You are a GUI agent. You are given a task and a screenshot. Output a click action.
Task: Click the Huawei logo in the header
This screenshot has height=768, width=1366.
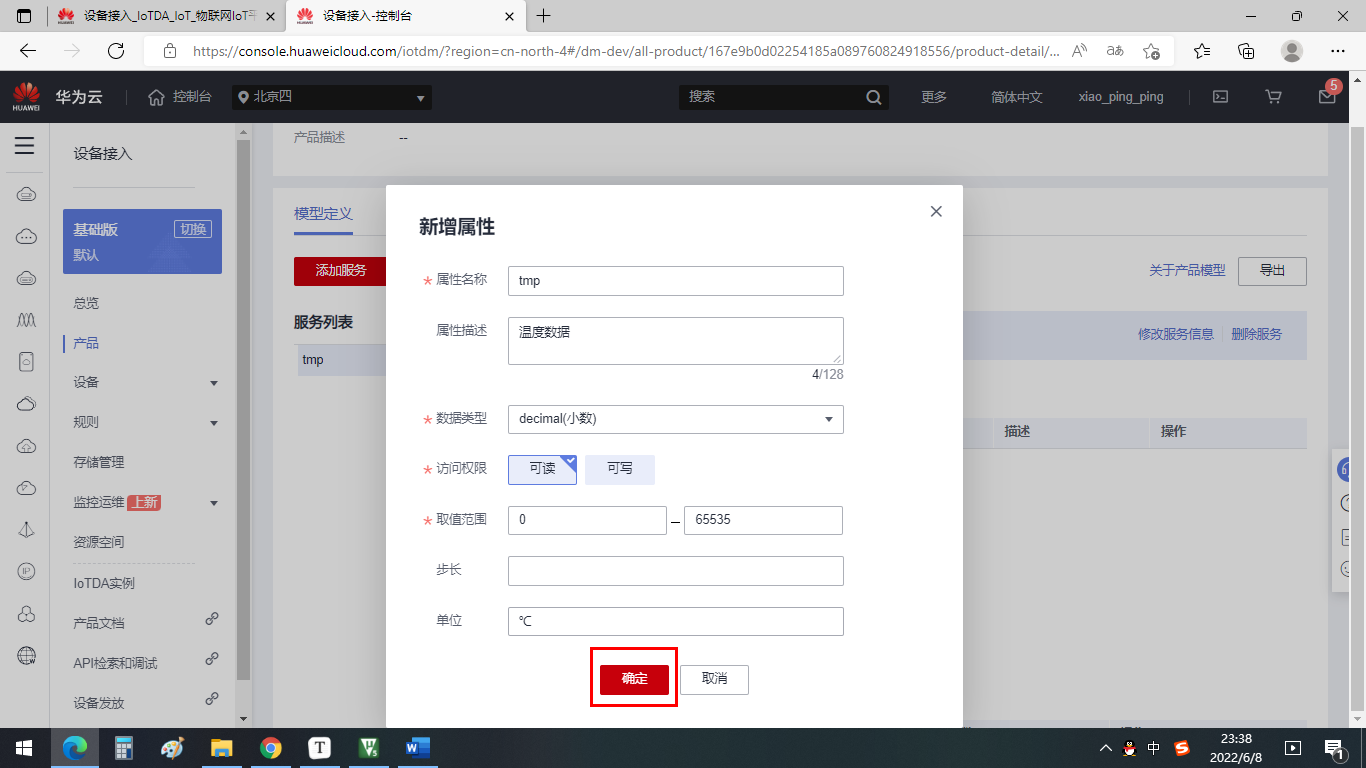tap(26, 97)
